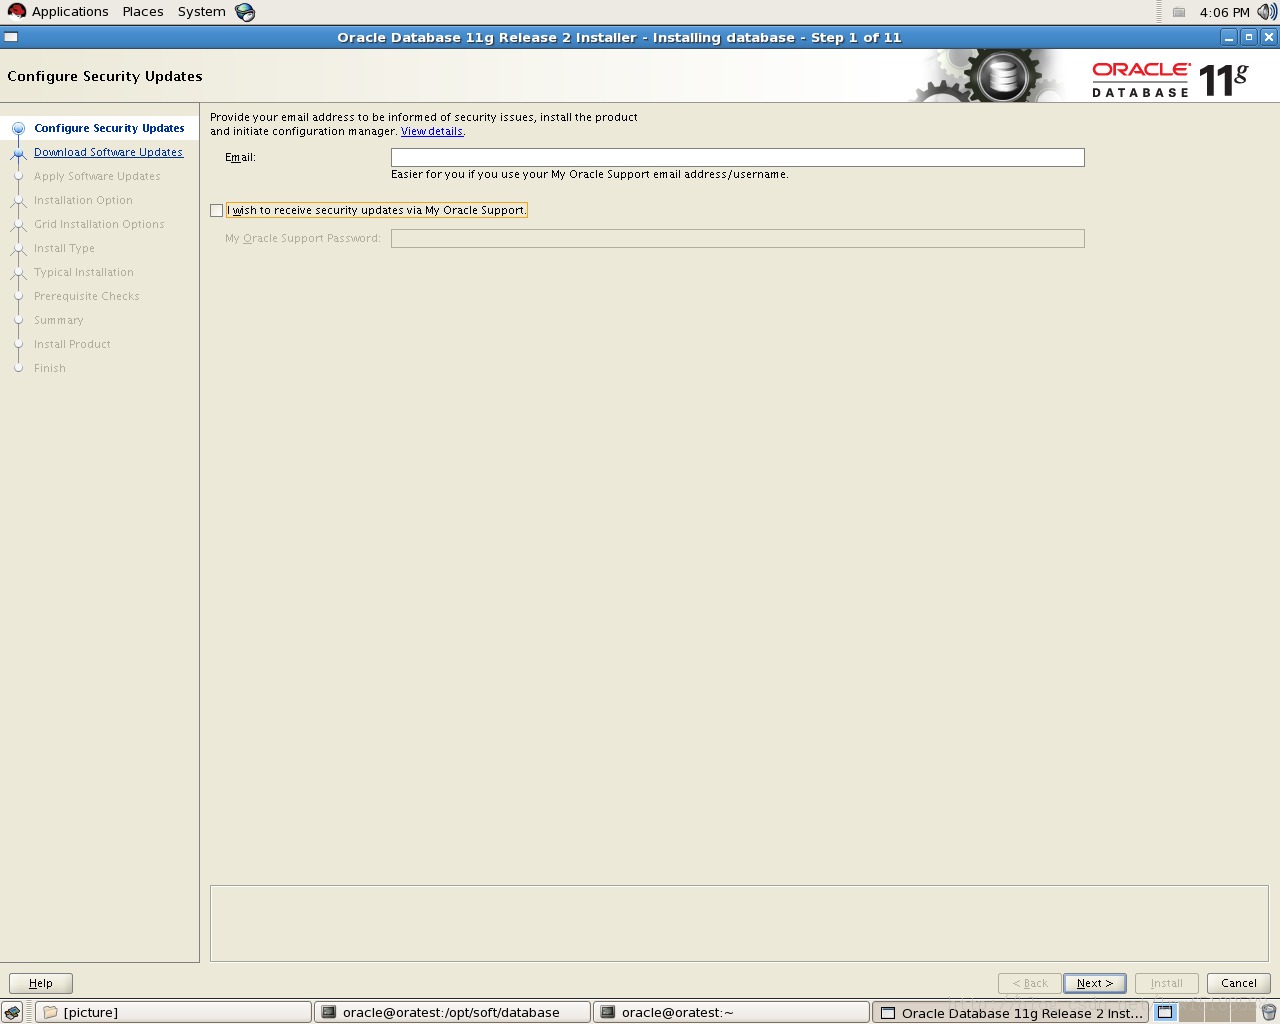Click the Apply Software Updates step
This screenshot has width=1280, height=1024.
point(97,176)
